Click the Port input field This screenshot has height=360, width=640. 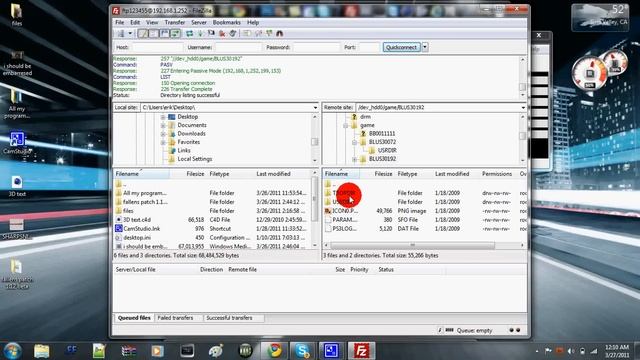(369, 47)
